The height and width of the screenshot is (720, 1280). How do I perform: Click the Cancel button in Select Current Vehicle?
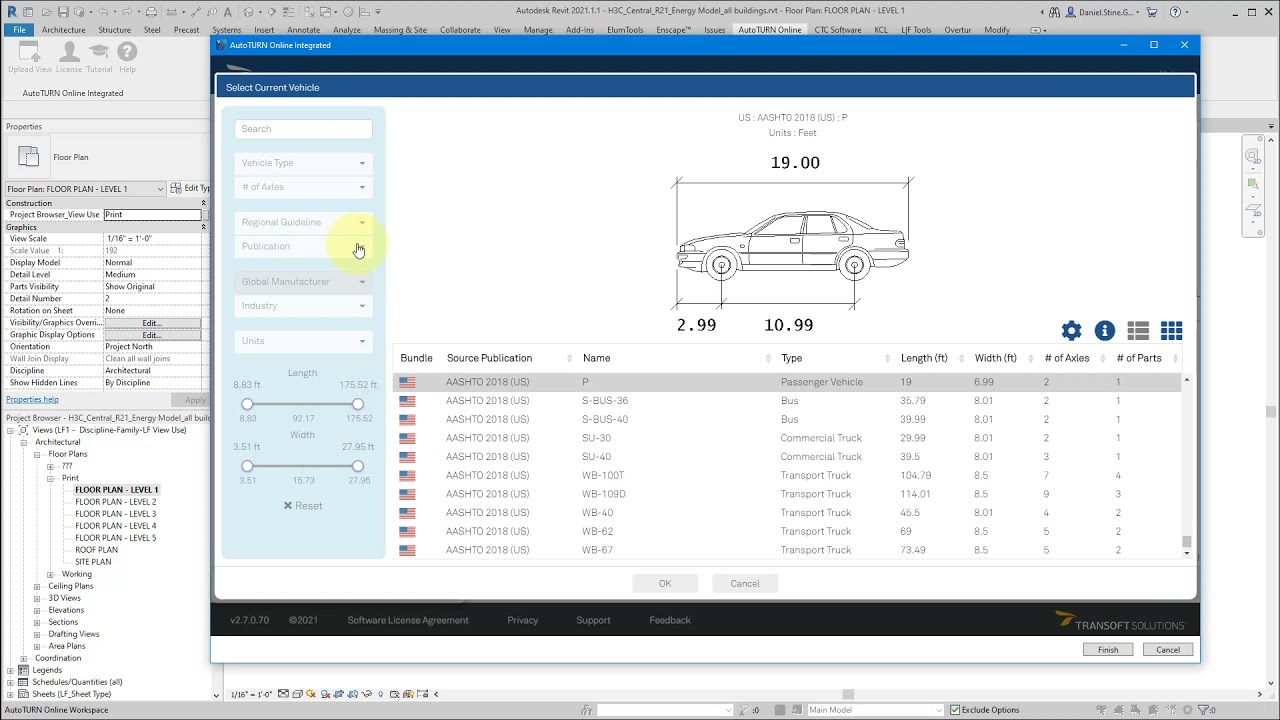pyautogui.click(x=745, y=583)
